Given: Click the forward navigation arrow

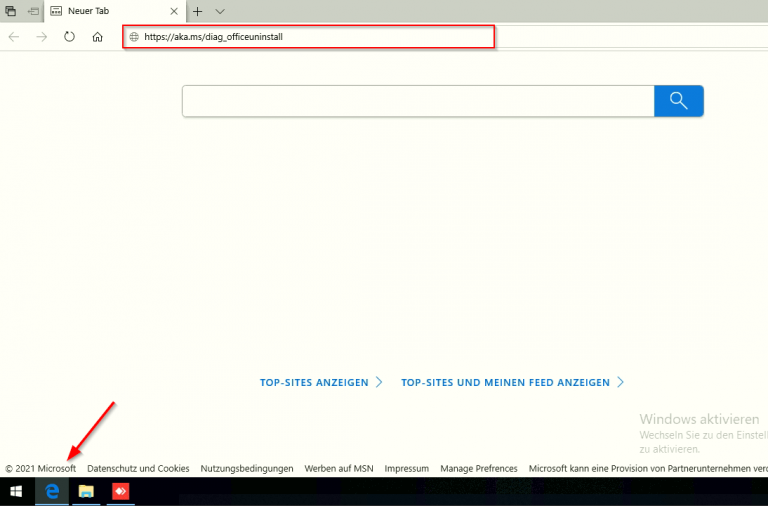Looking at the screenshot, I should click(x=41, y=37).
